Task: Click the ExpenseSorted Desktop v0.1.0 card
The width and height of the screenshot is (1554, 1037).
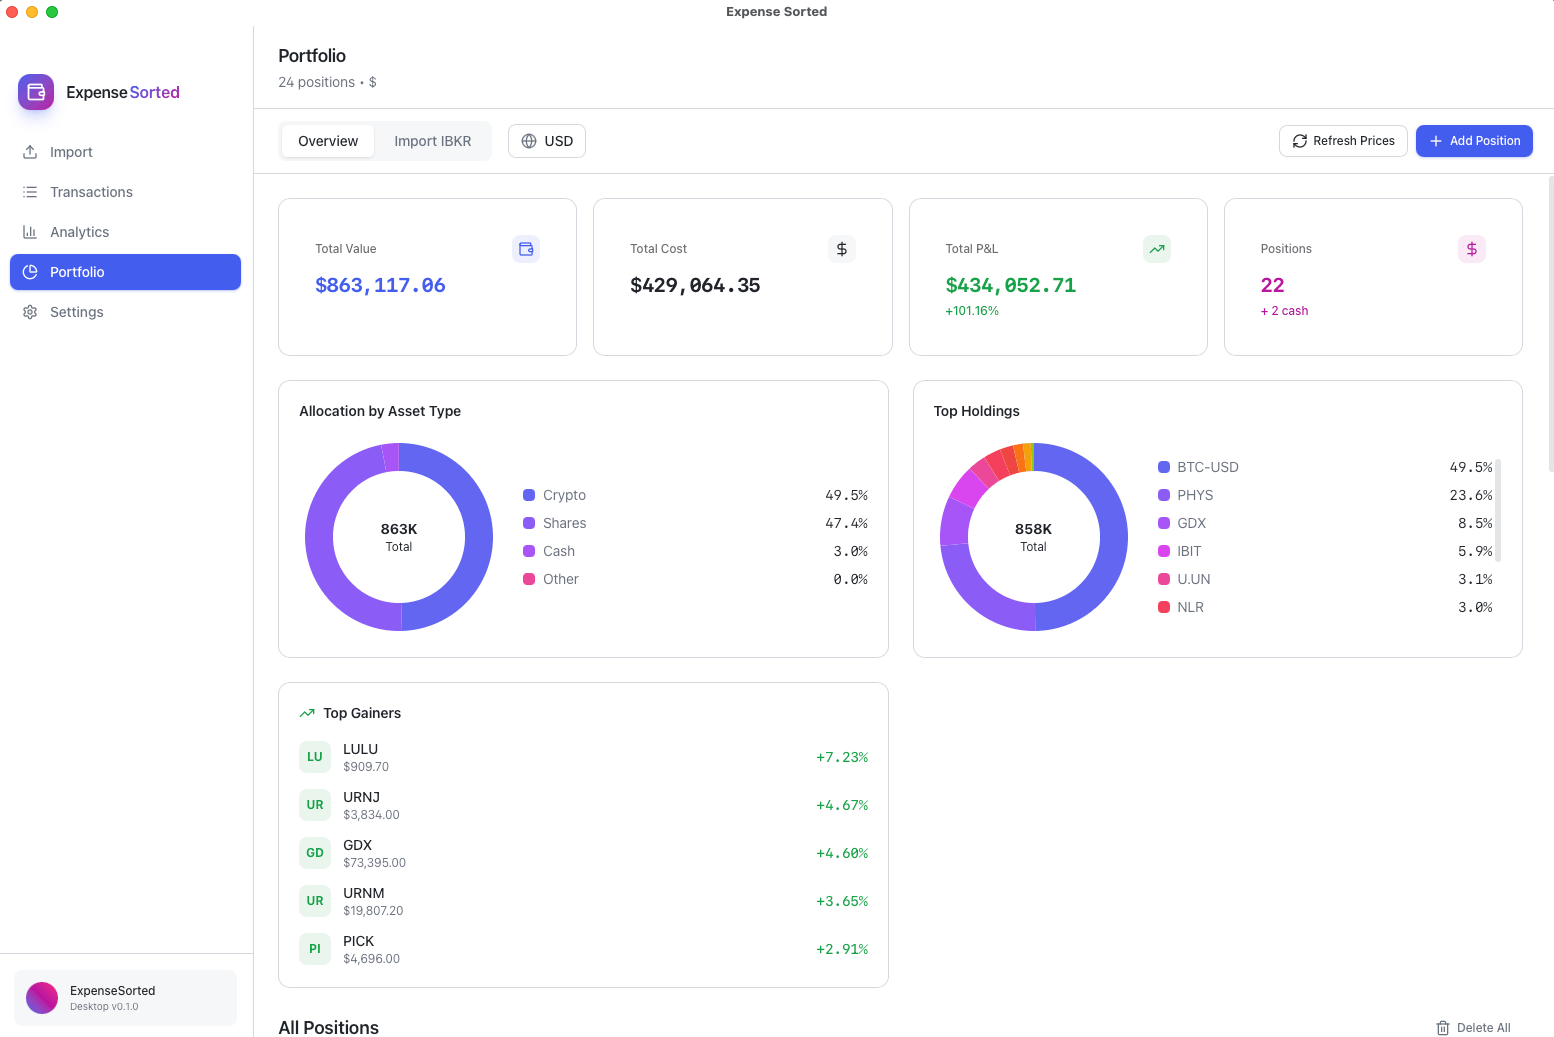Action: [125, 998]
